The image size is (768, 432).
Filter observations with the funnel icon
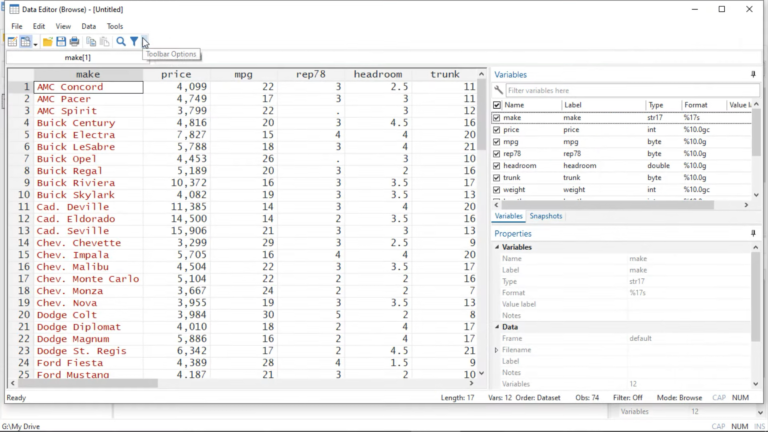coord(134,42)
